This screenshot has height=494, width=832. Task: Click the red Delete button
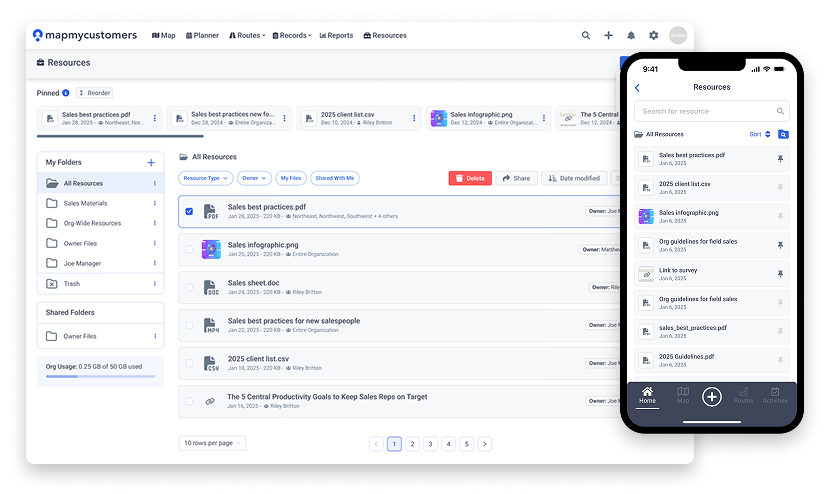point(470,178)
